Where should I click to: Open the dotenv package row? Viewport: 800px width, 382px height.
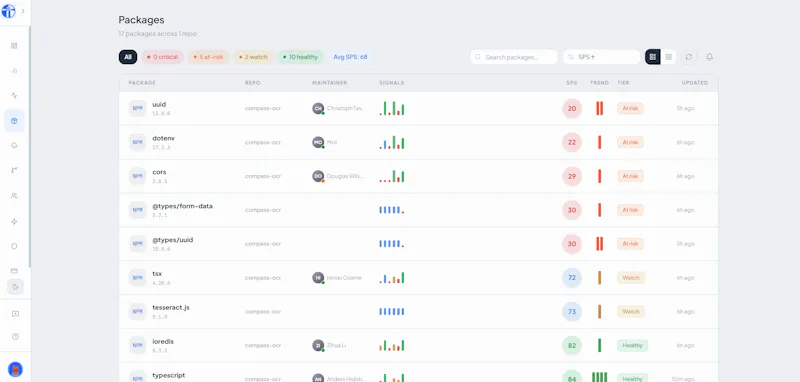pyautogui.click(x=418, y=142)
